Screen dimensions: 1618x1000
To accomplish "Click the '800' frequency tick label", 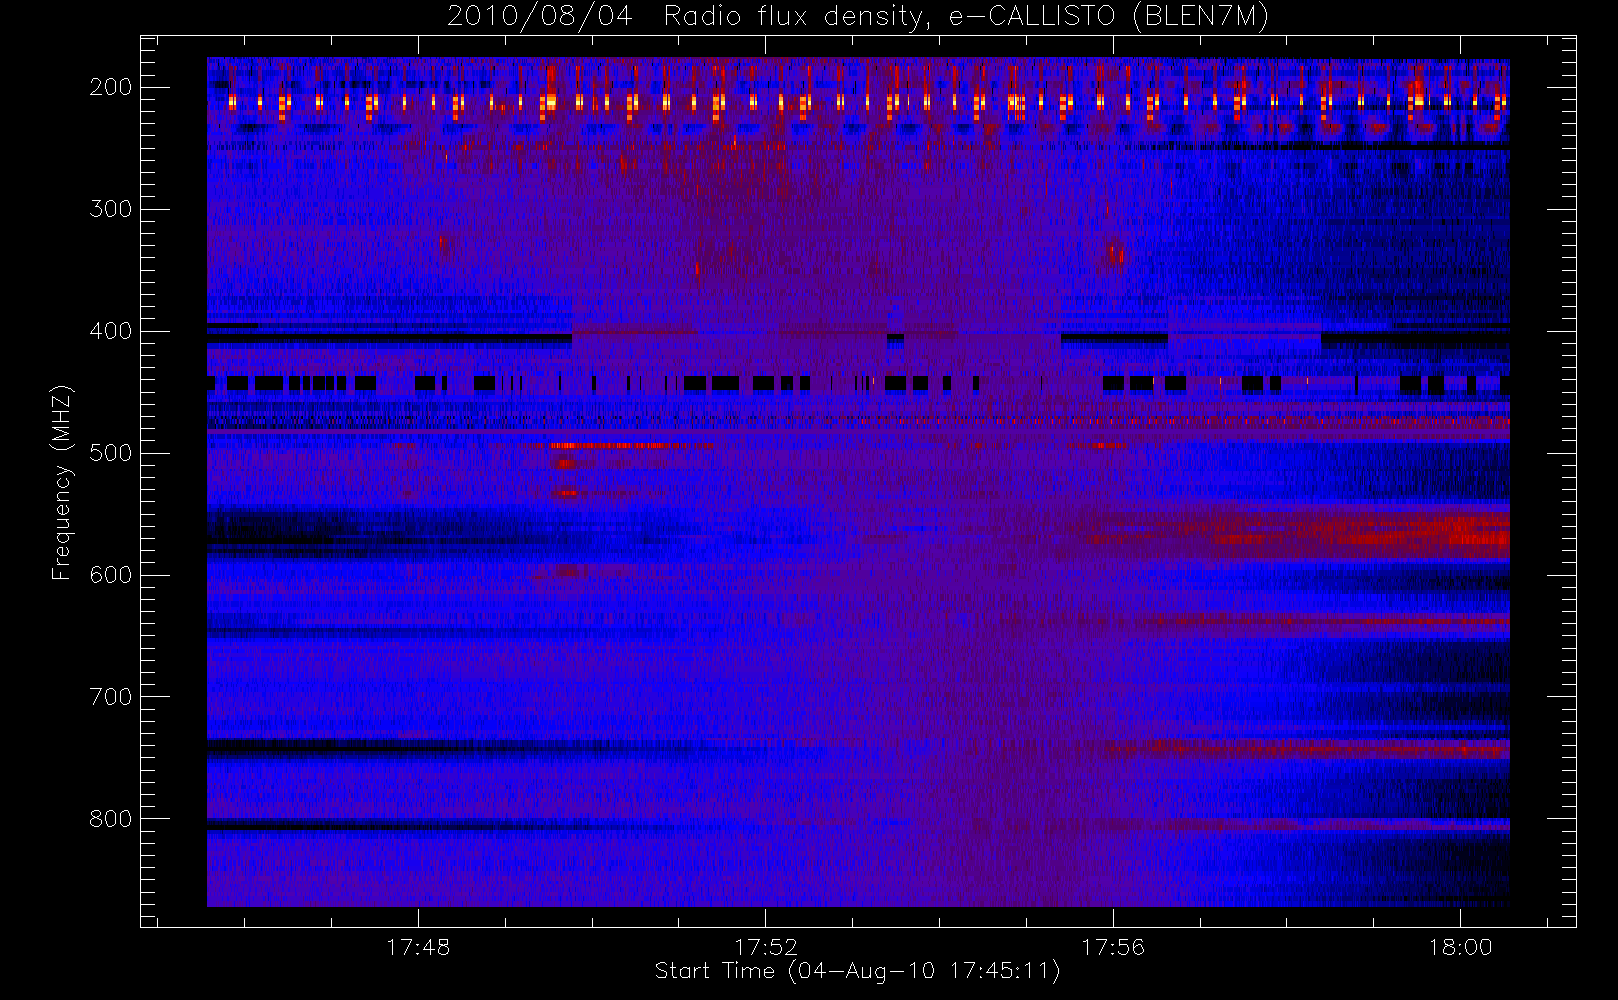I will [x=110, y=819].
